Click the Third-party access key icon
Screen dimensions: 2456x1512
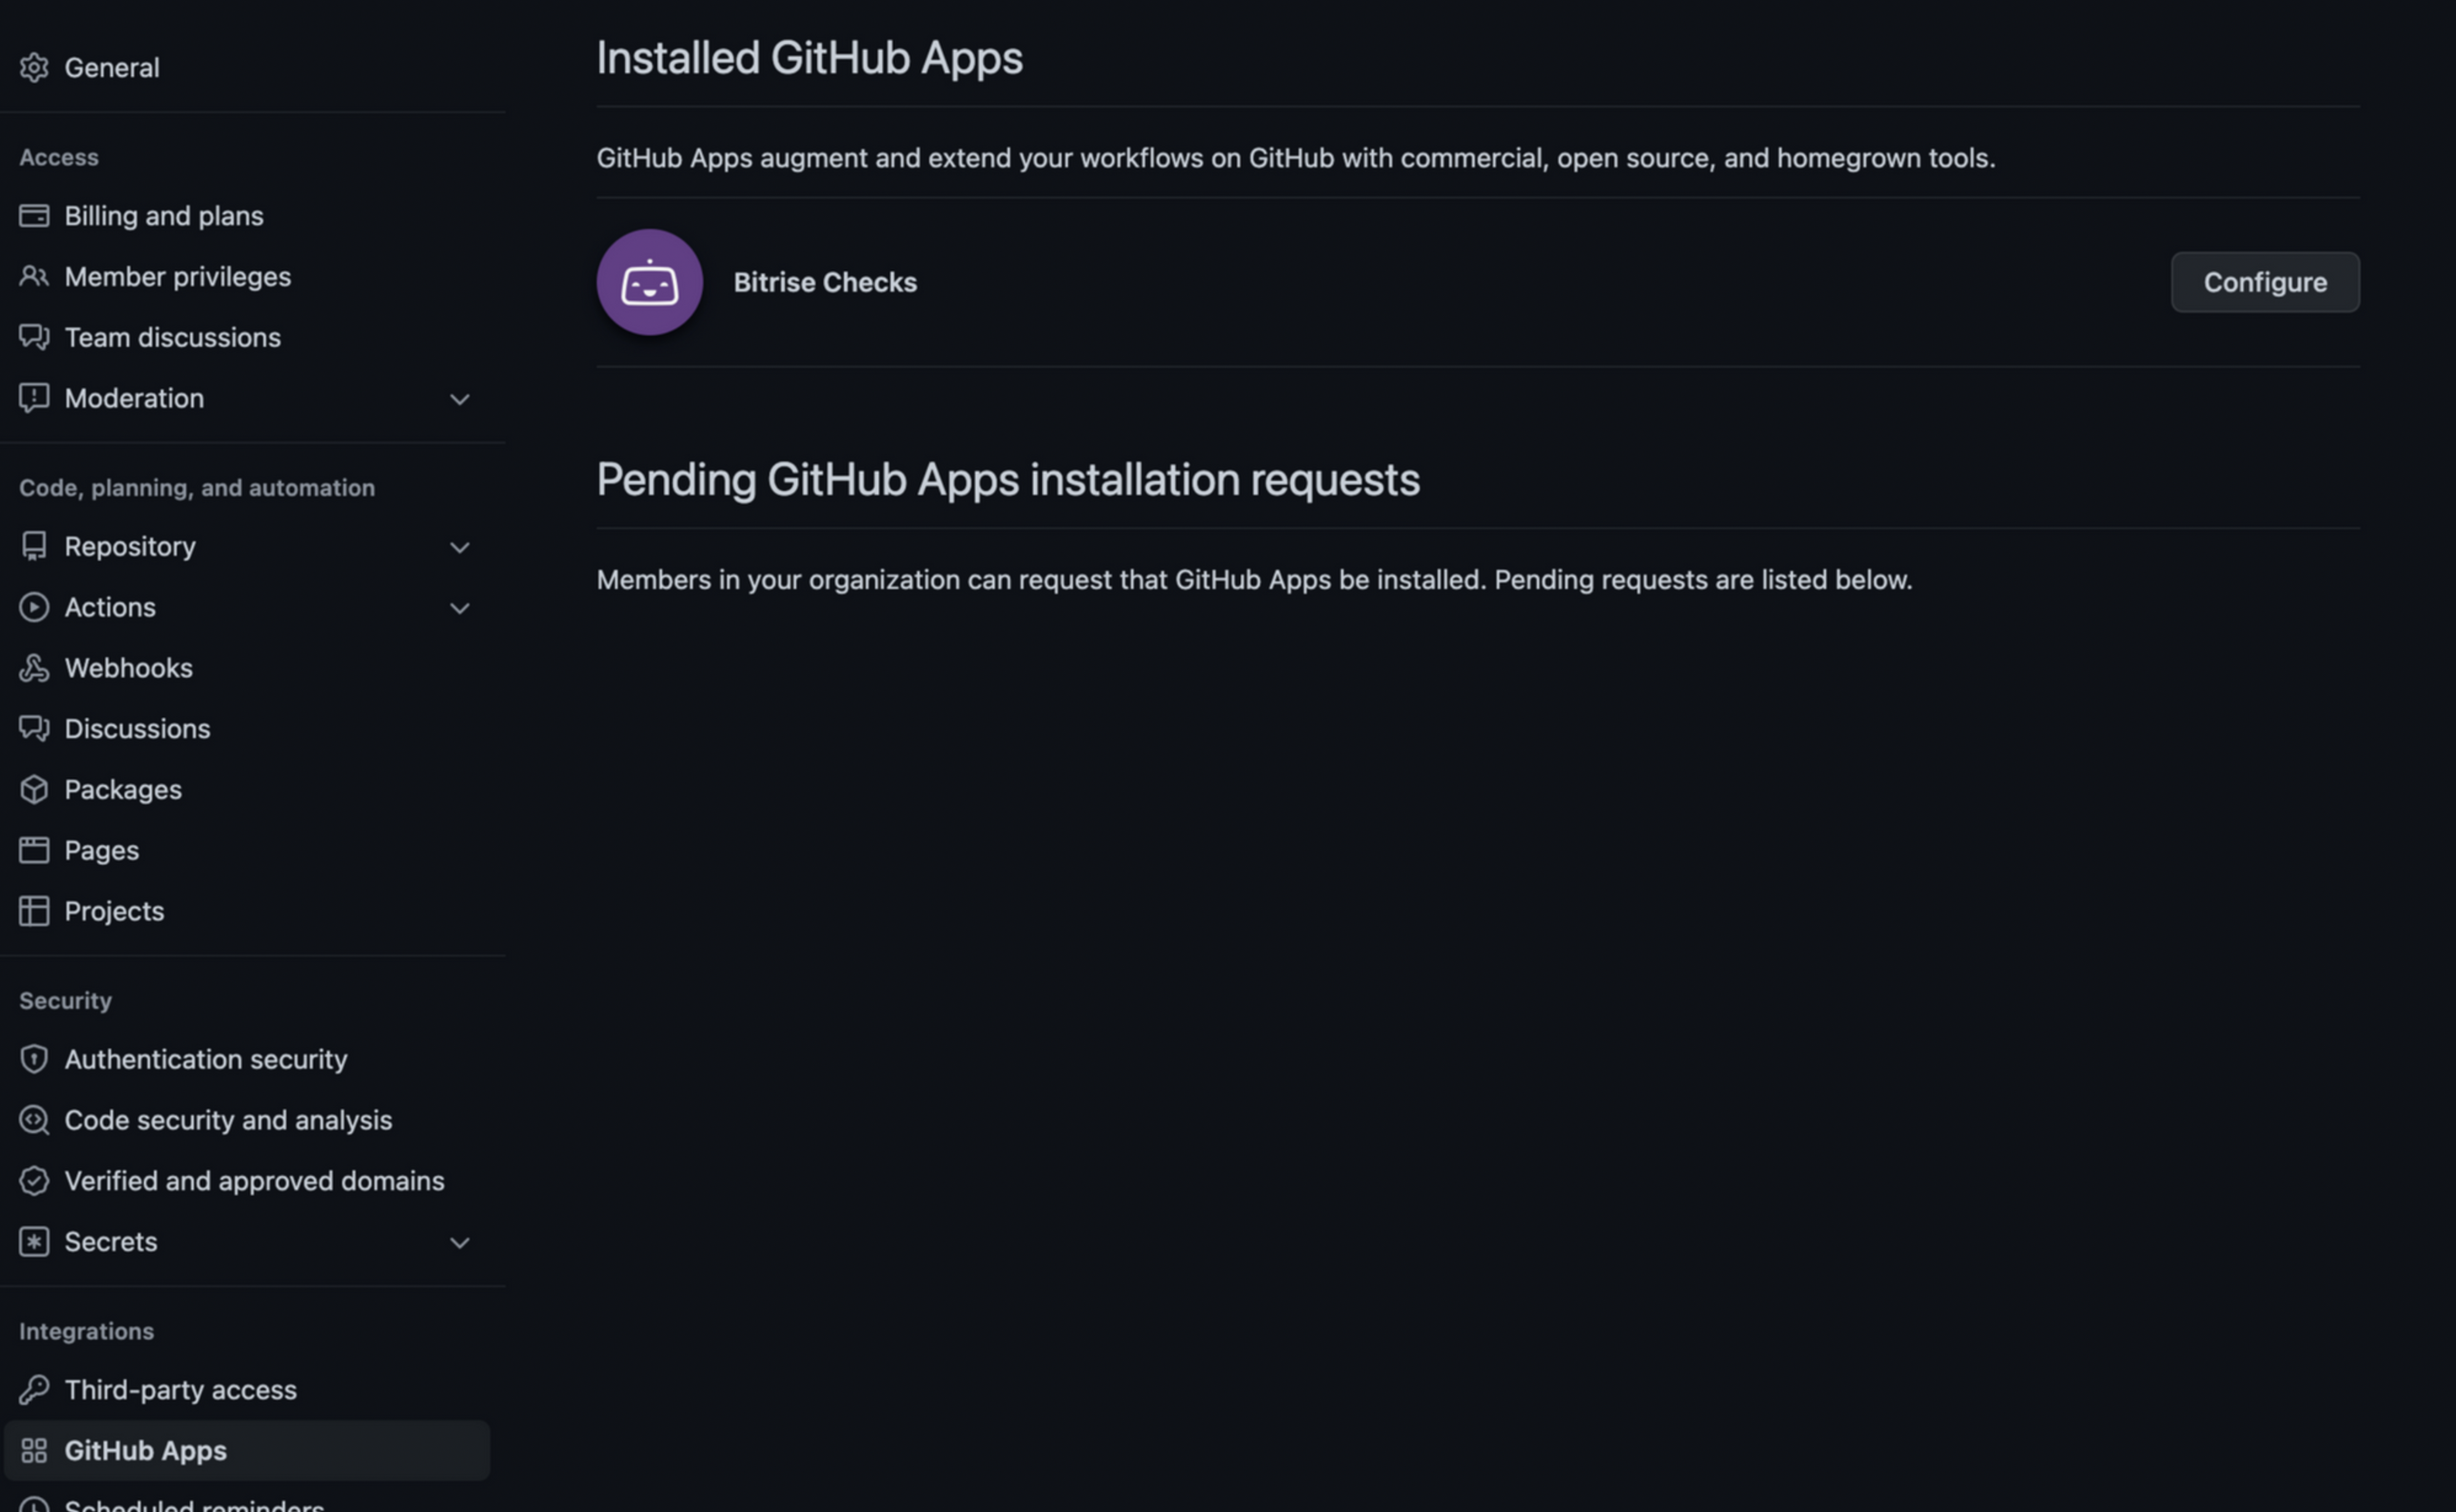(x=34, y=1390)
